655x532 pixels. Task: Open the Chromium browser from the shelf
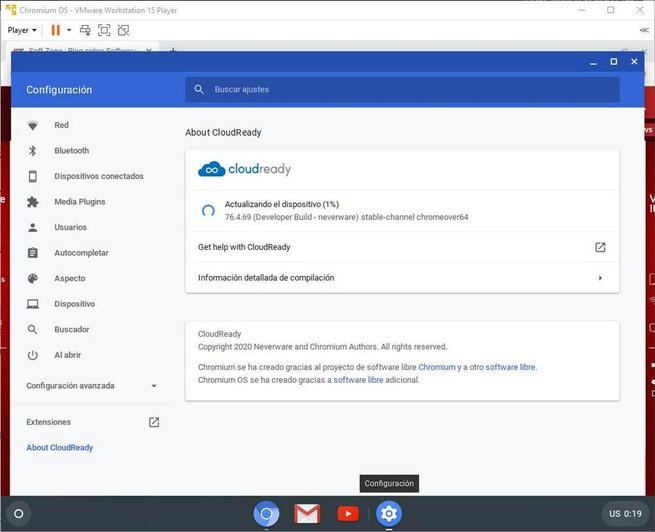point(266,514)
